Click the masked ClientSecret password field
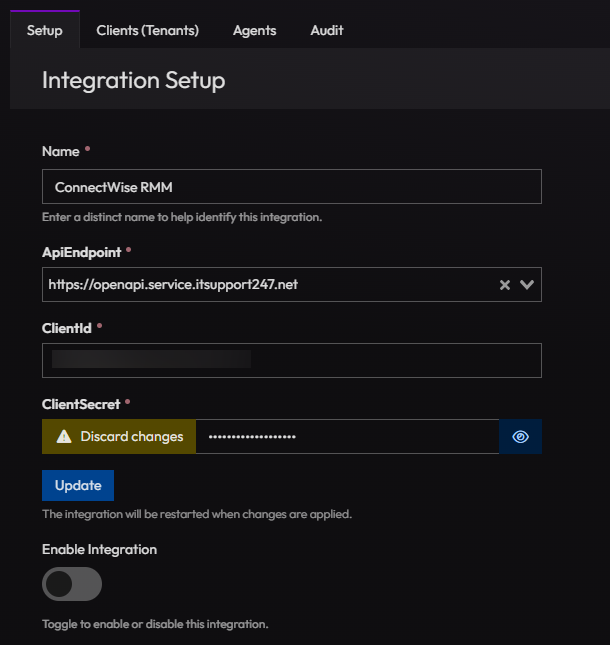 pos(347,436)
